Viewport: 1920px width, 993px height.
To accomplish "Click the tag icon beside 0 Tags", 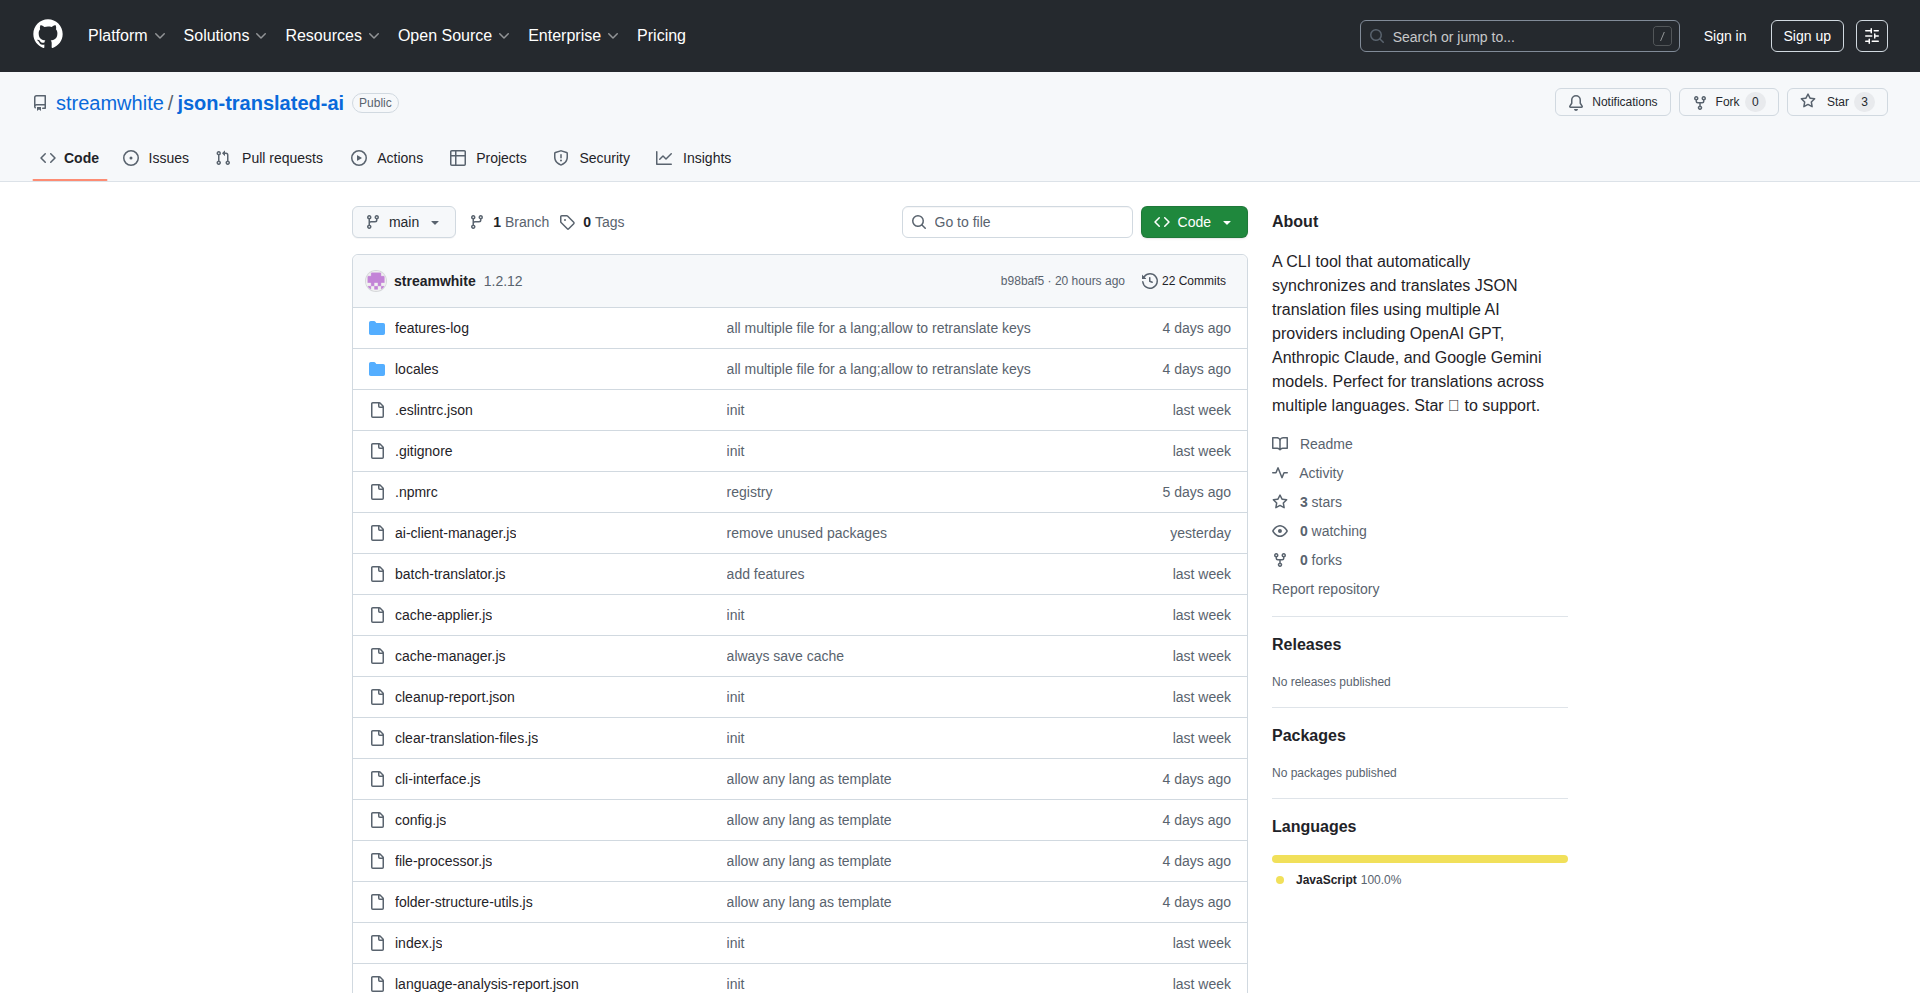I will pyautogui.click(x=567, y=222).
